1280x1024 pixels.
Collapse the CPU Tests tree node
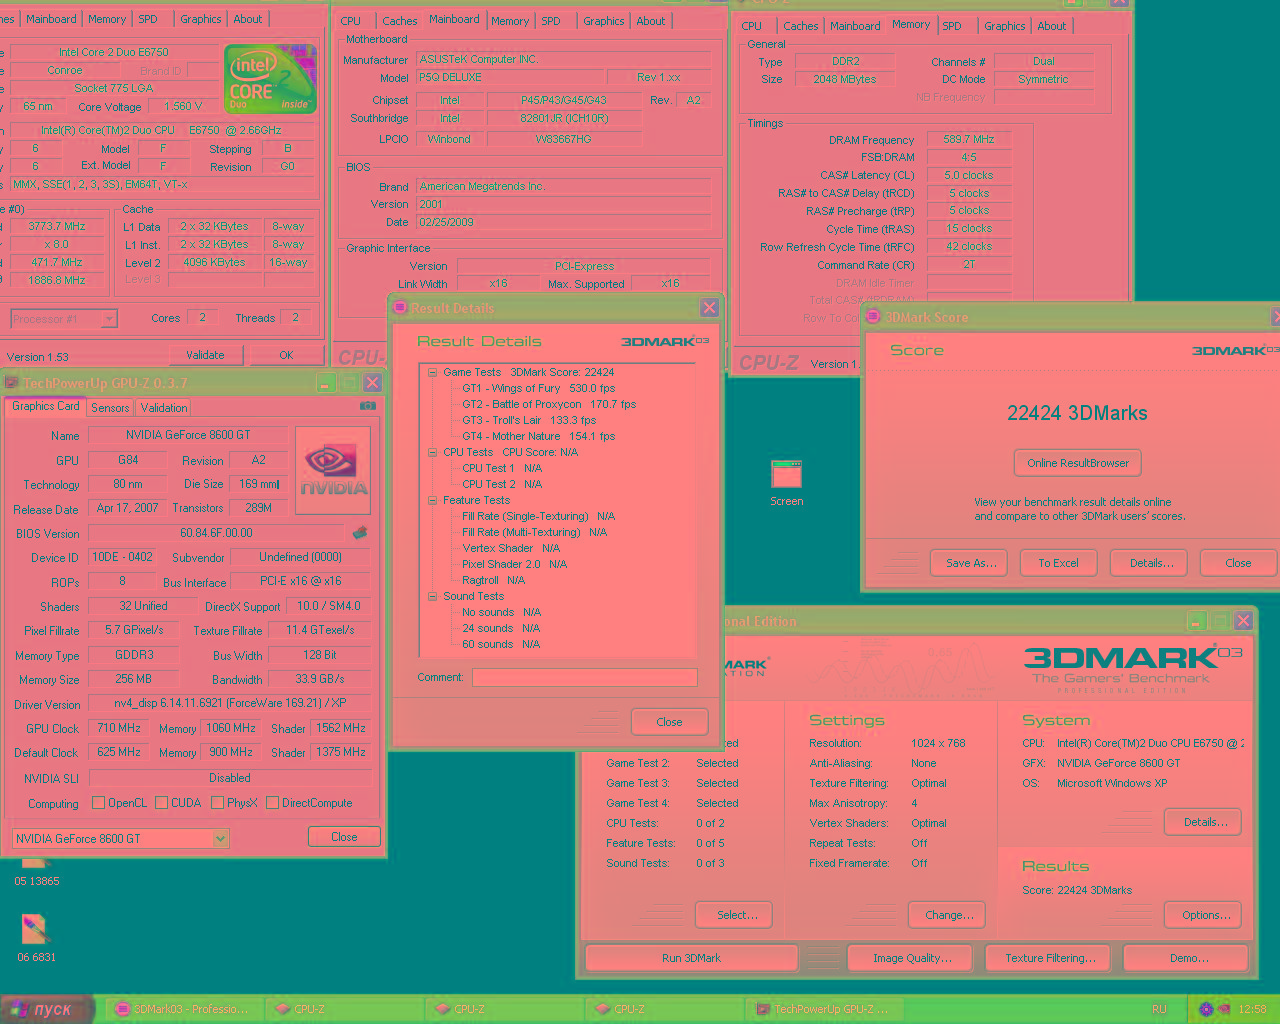(x=432, y=452)
